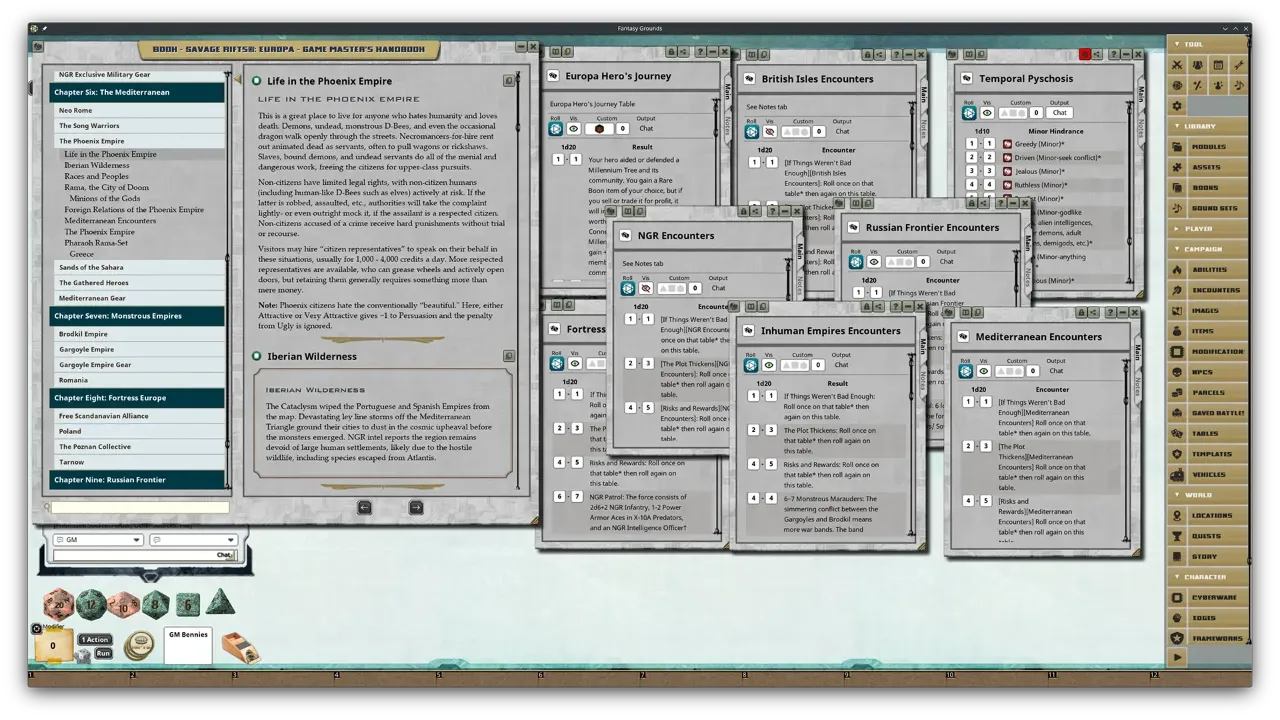Open Vehicles in sidebar
Screen dimensions: 1280x720
pos(1208,475)
